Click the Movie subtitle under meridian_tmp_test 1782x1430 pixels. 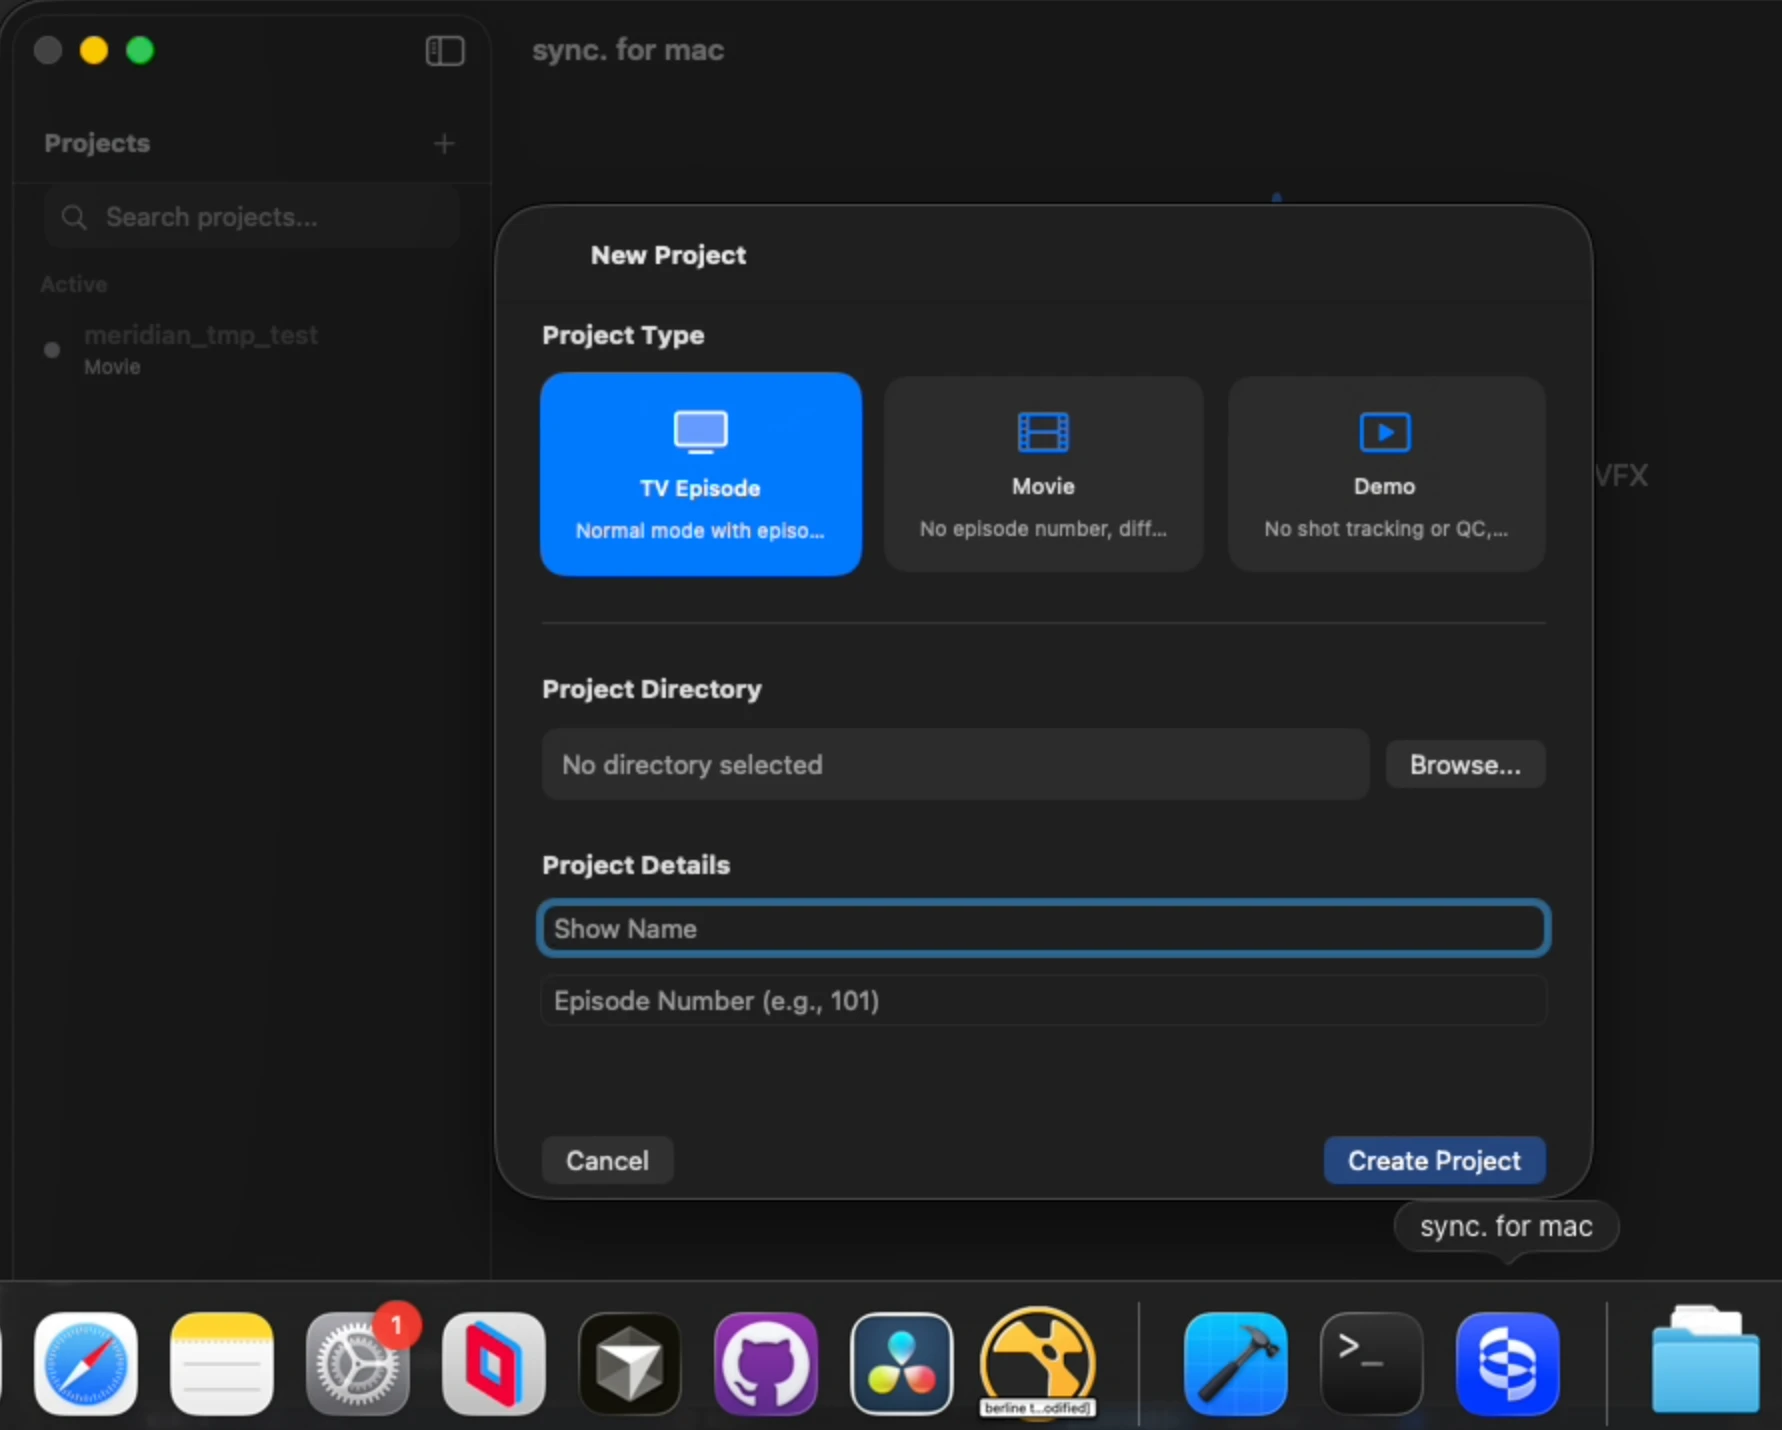pos(112,367)
